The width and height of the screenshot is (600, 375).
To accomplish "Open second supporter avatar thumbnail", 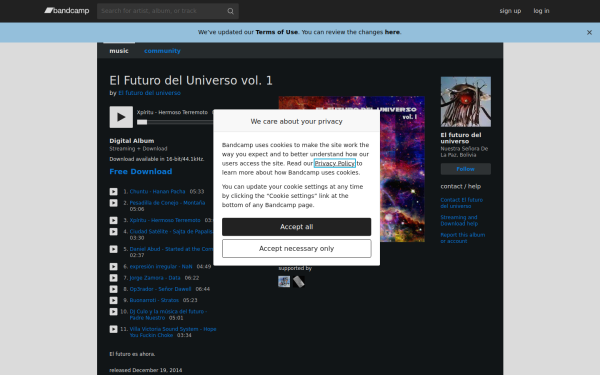I will (x=298, y=282).
